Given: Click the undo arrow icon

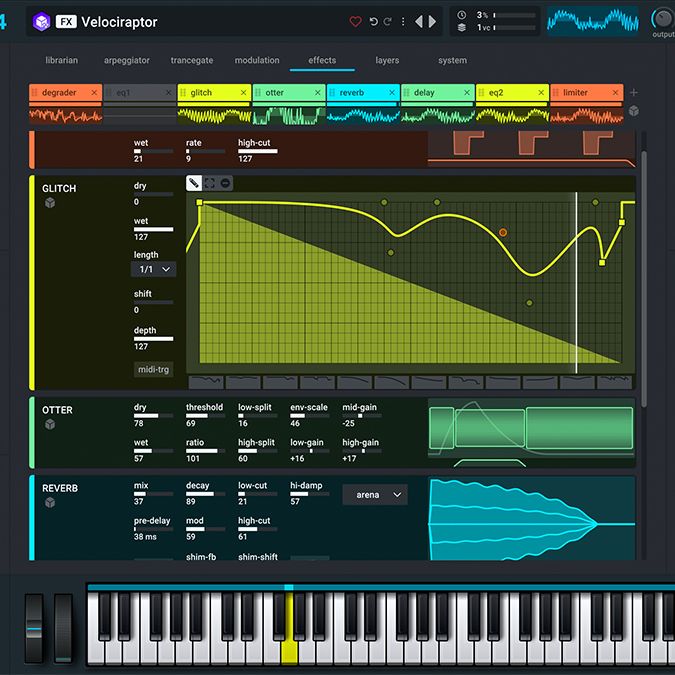Looking at the screenshot, I should pos(374,22).
